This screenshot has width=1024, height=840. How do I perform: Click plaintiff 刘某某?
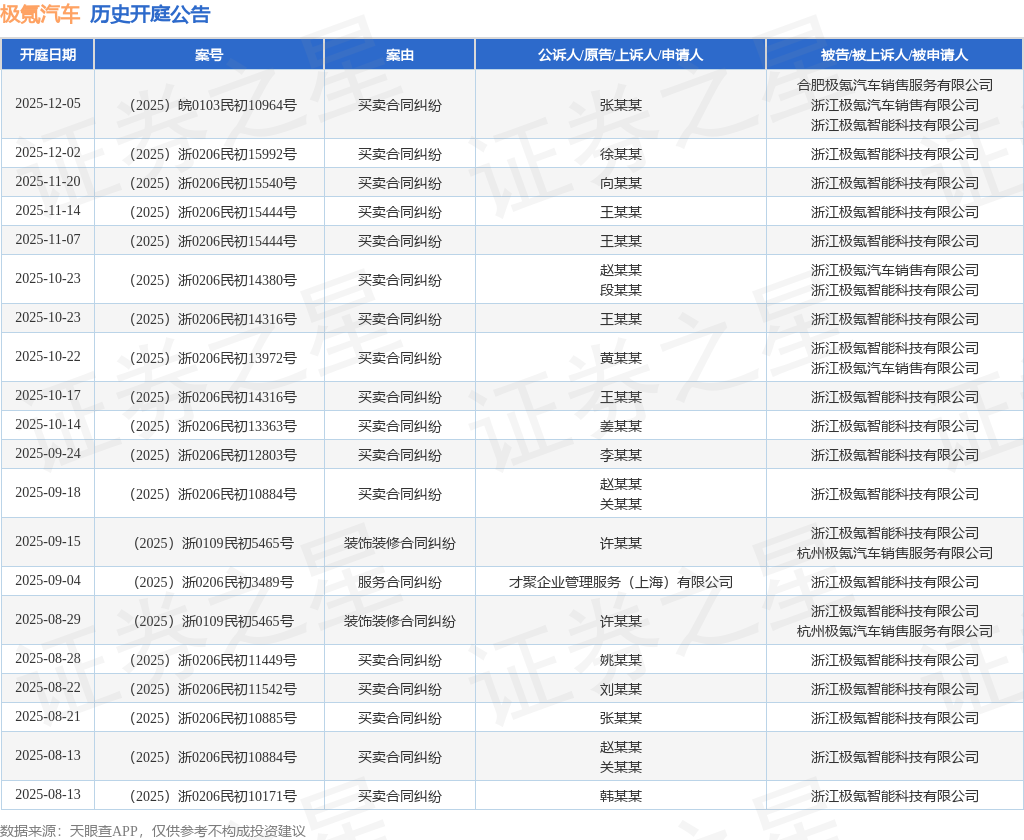pyautogui.click(x=620, y=689)
